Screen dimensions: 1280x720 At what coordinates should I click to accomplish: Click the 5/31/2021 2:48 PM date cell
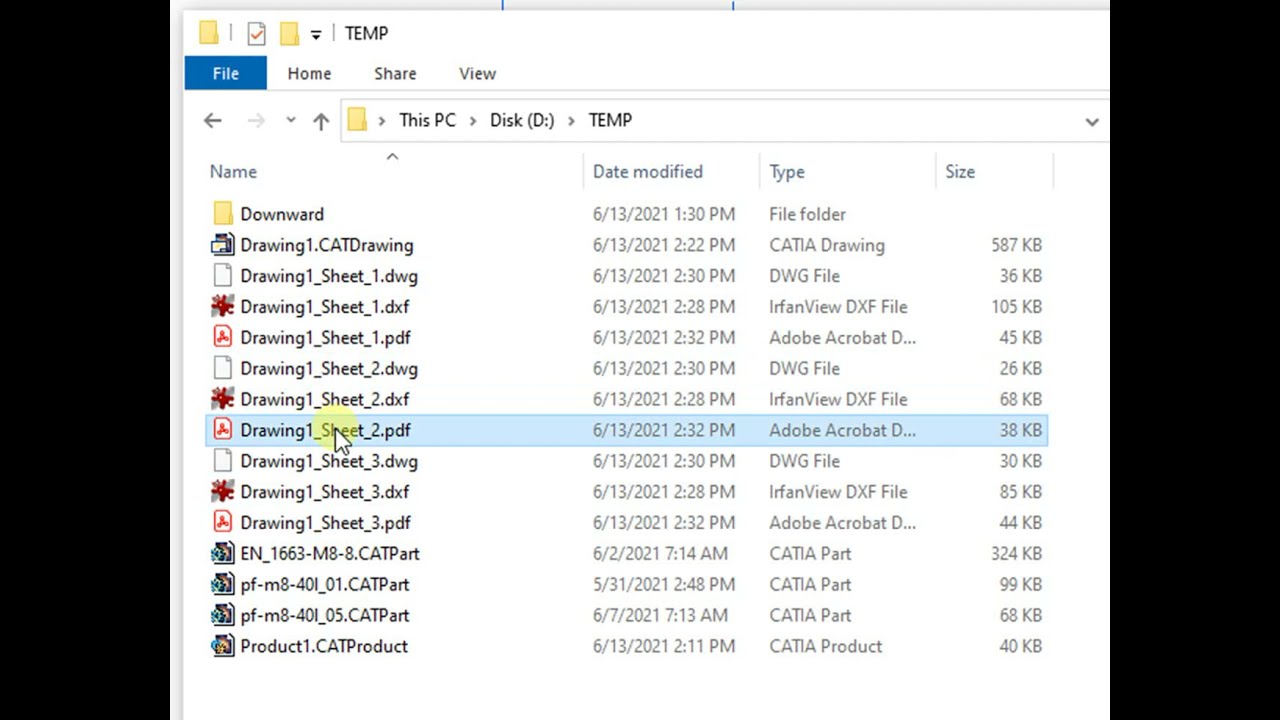[x=664, y=585]
